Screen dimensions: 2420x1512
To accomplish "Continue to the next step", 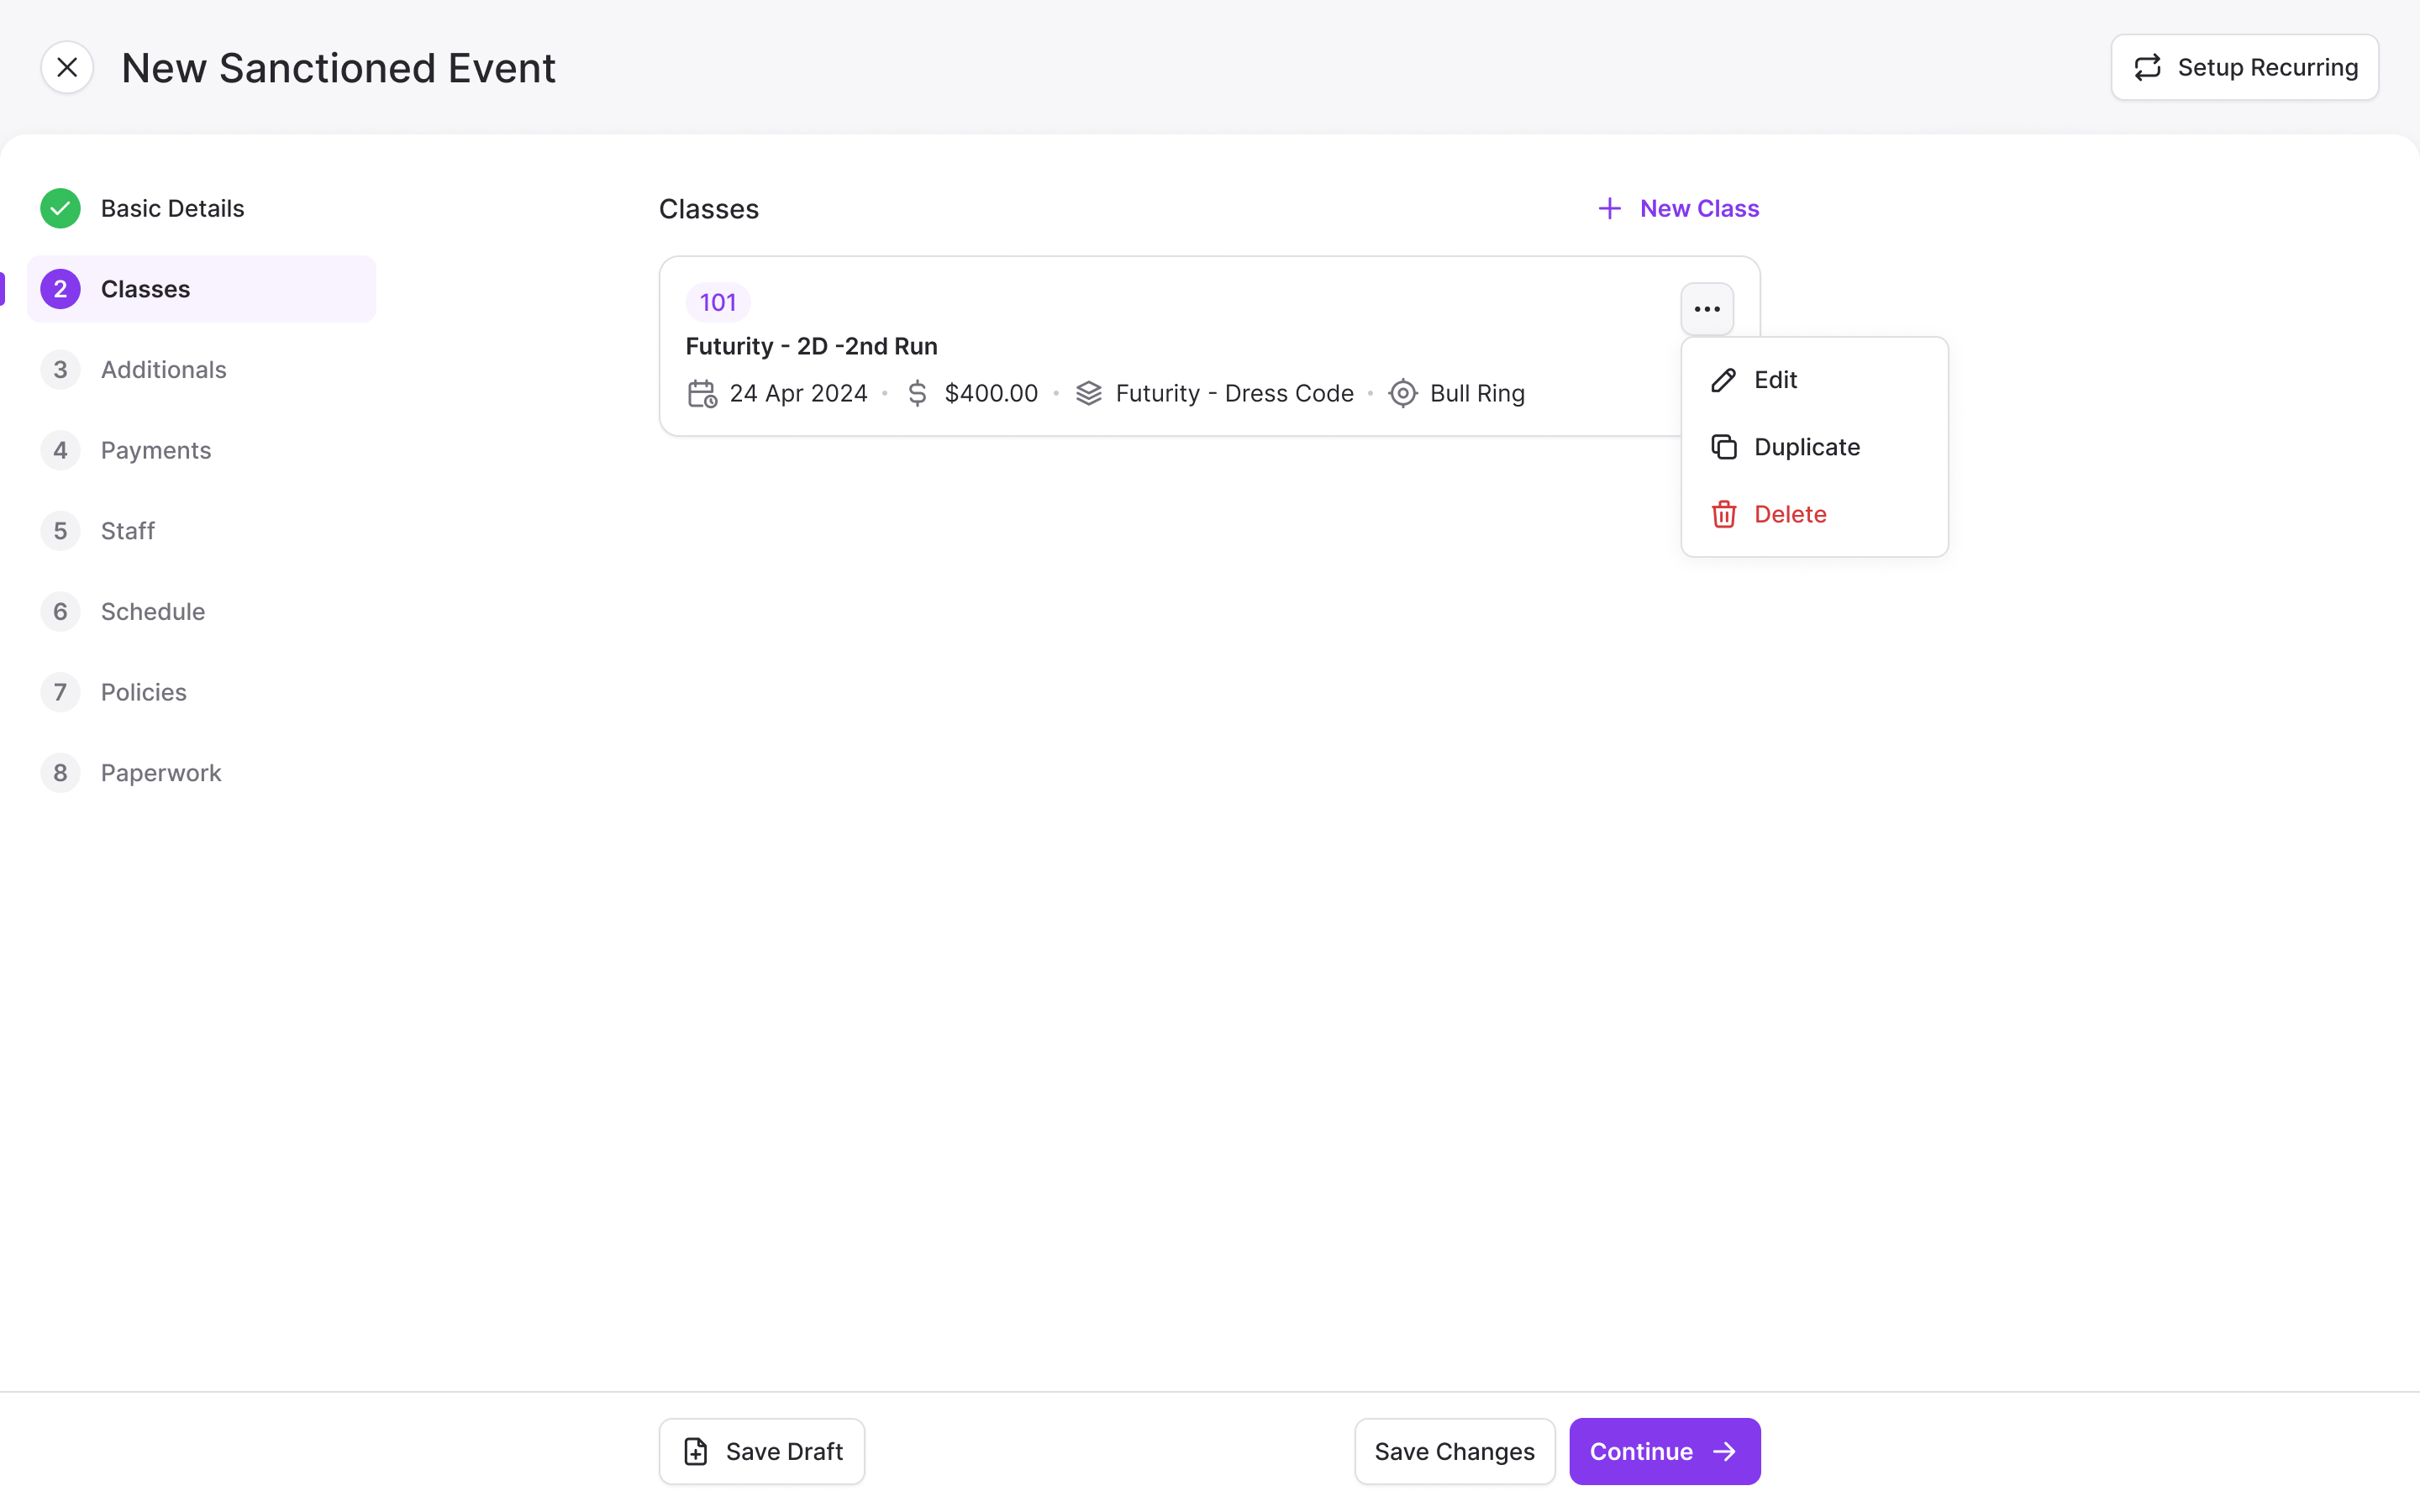I will [1664, 1451].
